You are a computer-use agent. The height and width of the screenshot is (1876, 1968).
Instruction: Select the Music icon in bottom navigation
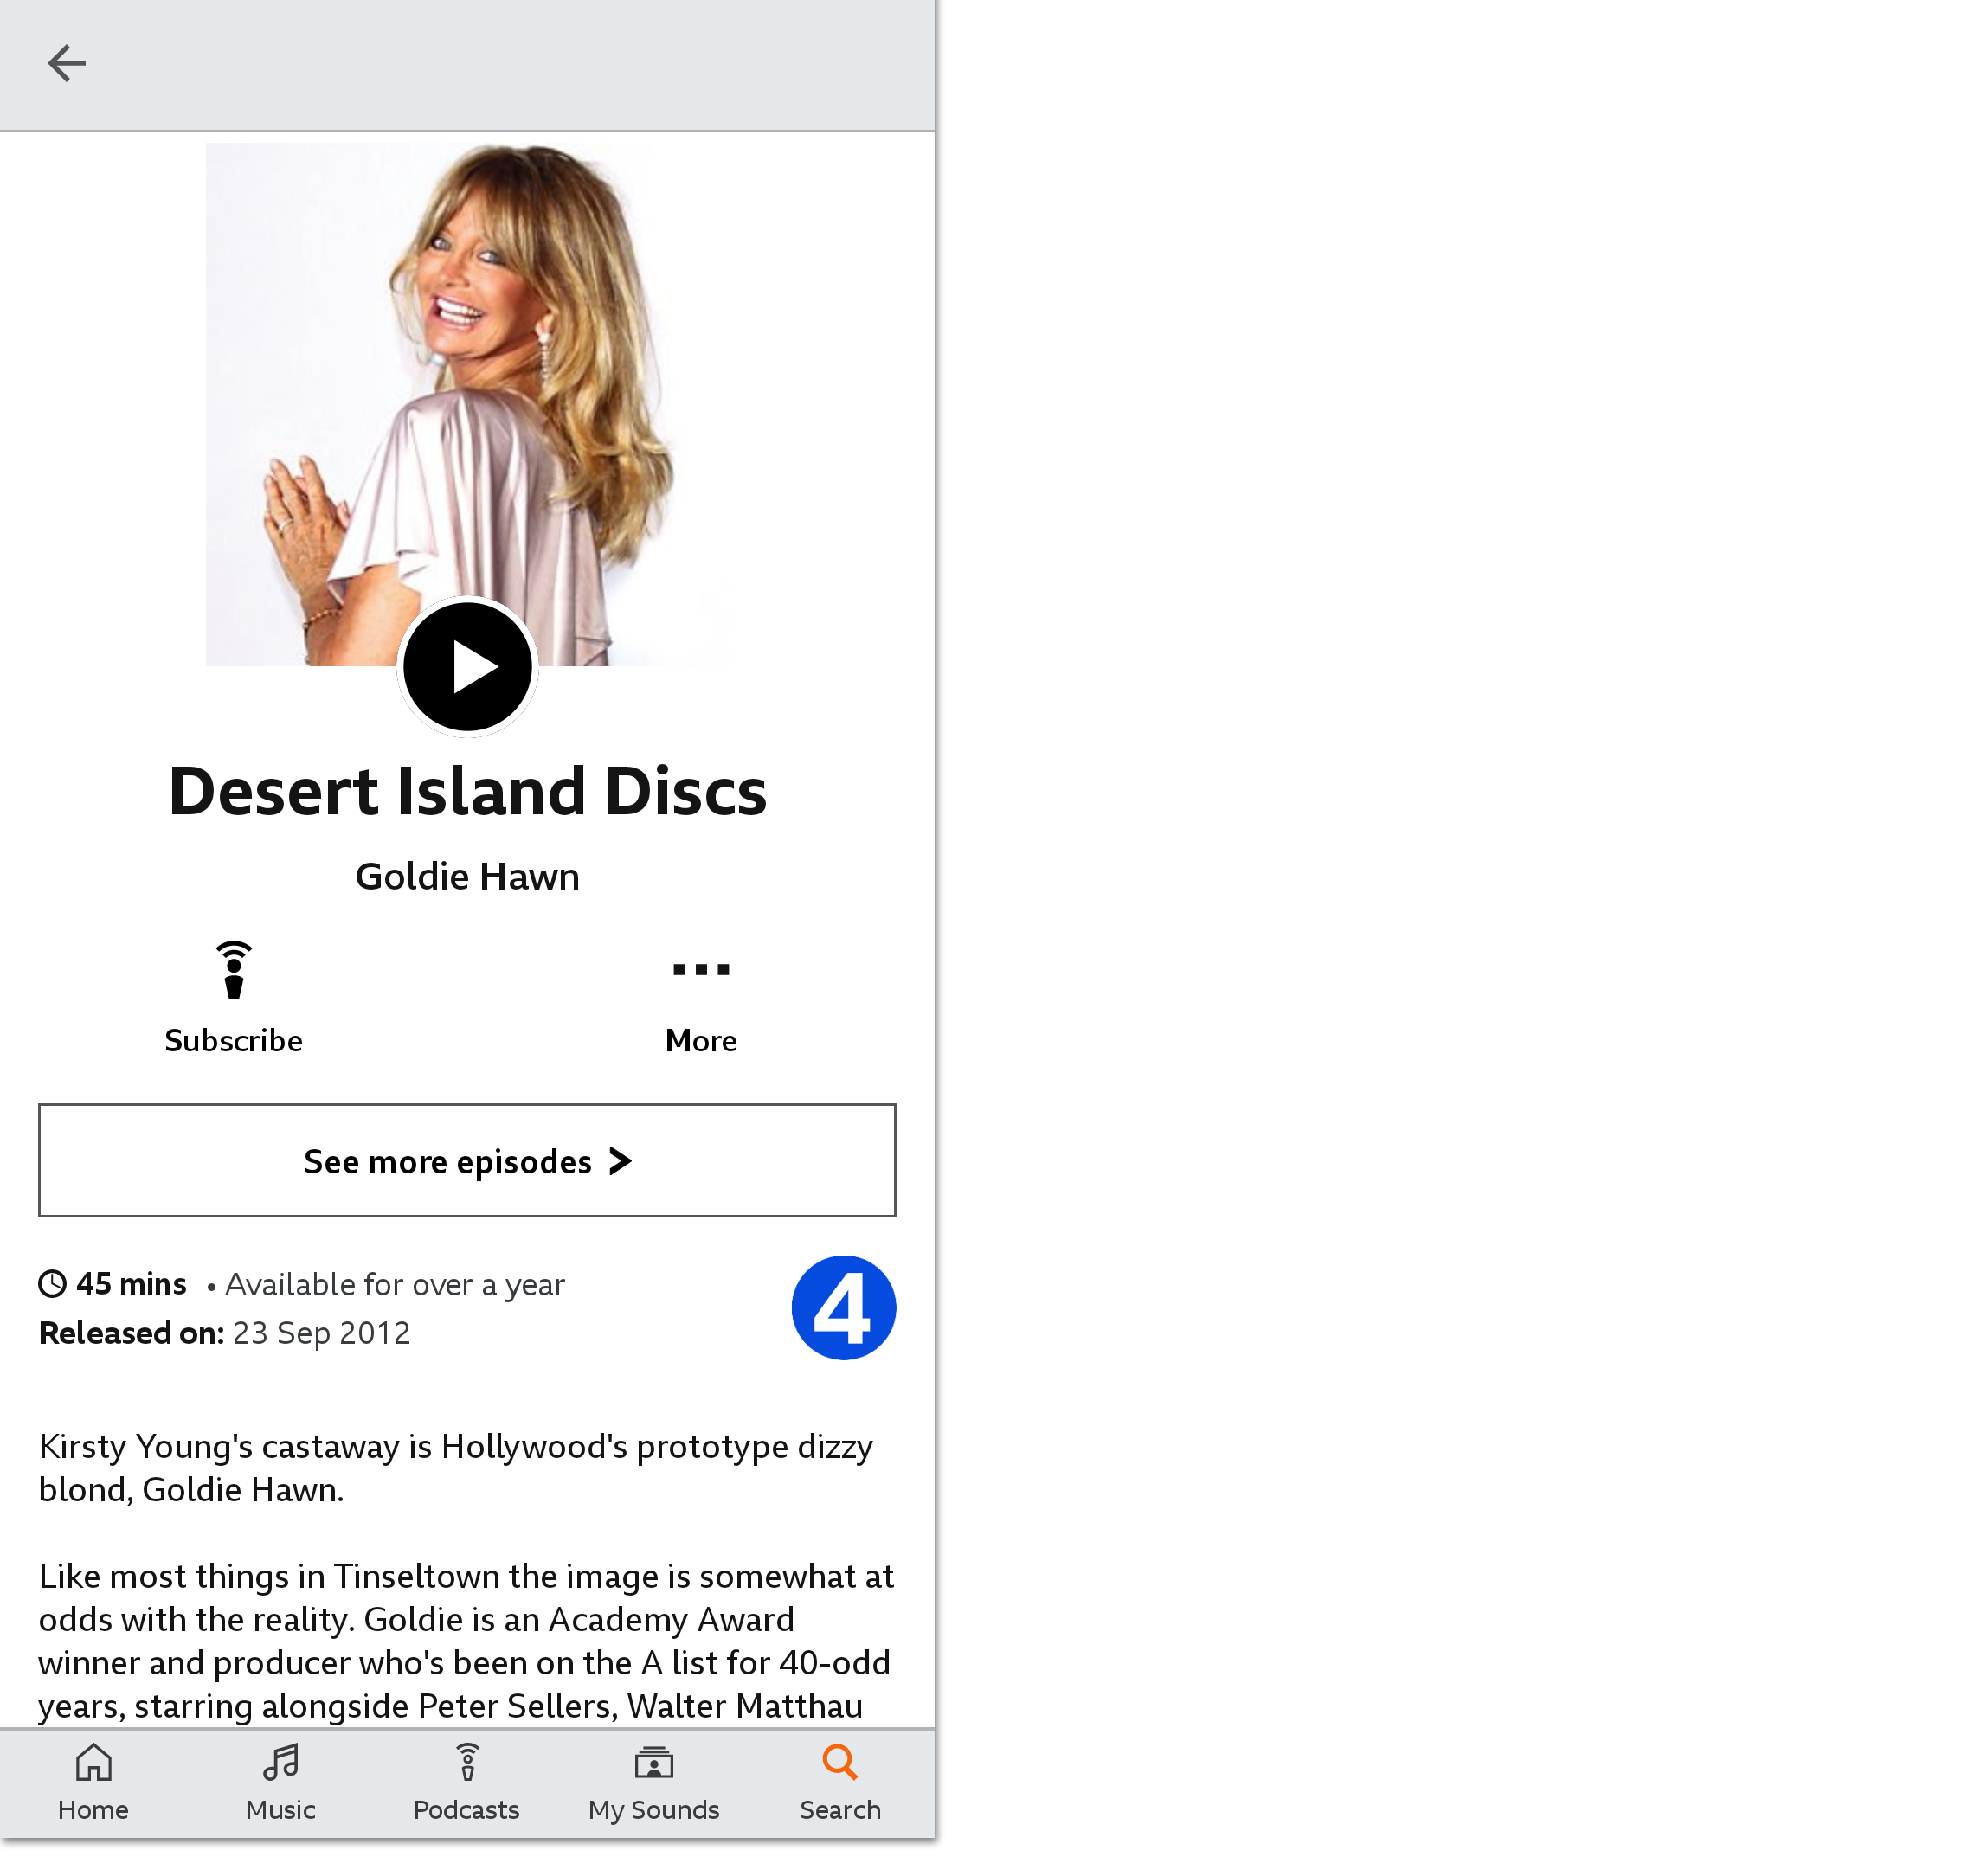coord(279,1762)
